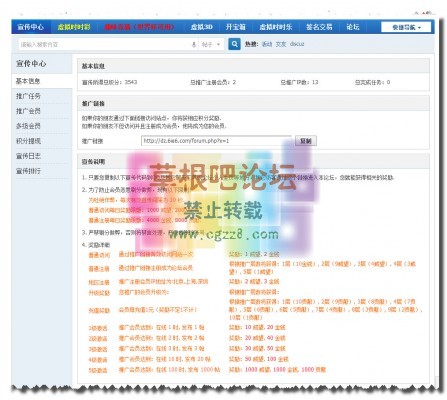
Task: Expand the 快捷导航 dropdown
Action: [x=406, y=27]
